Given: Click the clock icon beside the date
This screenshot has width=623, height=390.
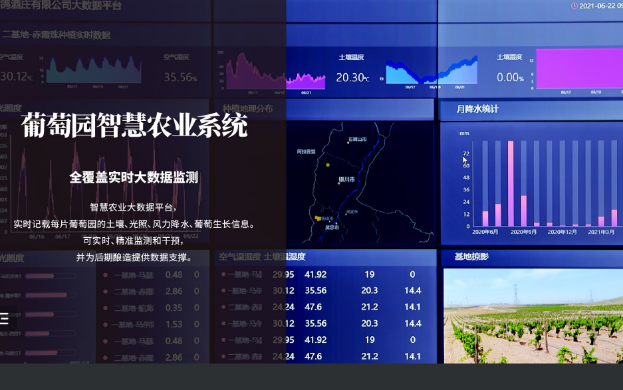Looking at the screenshot, I should 574,6.
